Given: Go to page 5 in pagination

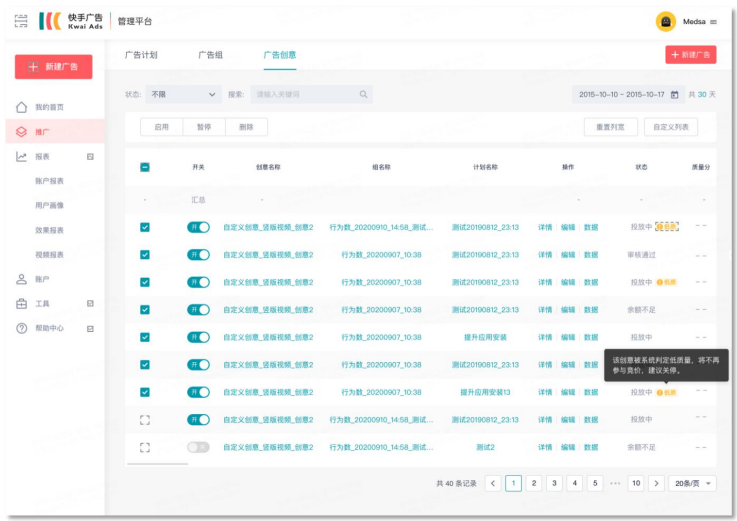Looking at the screenshot, I should (x=595, y=483).
